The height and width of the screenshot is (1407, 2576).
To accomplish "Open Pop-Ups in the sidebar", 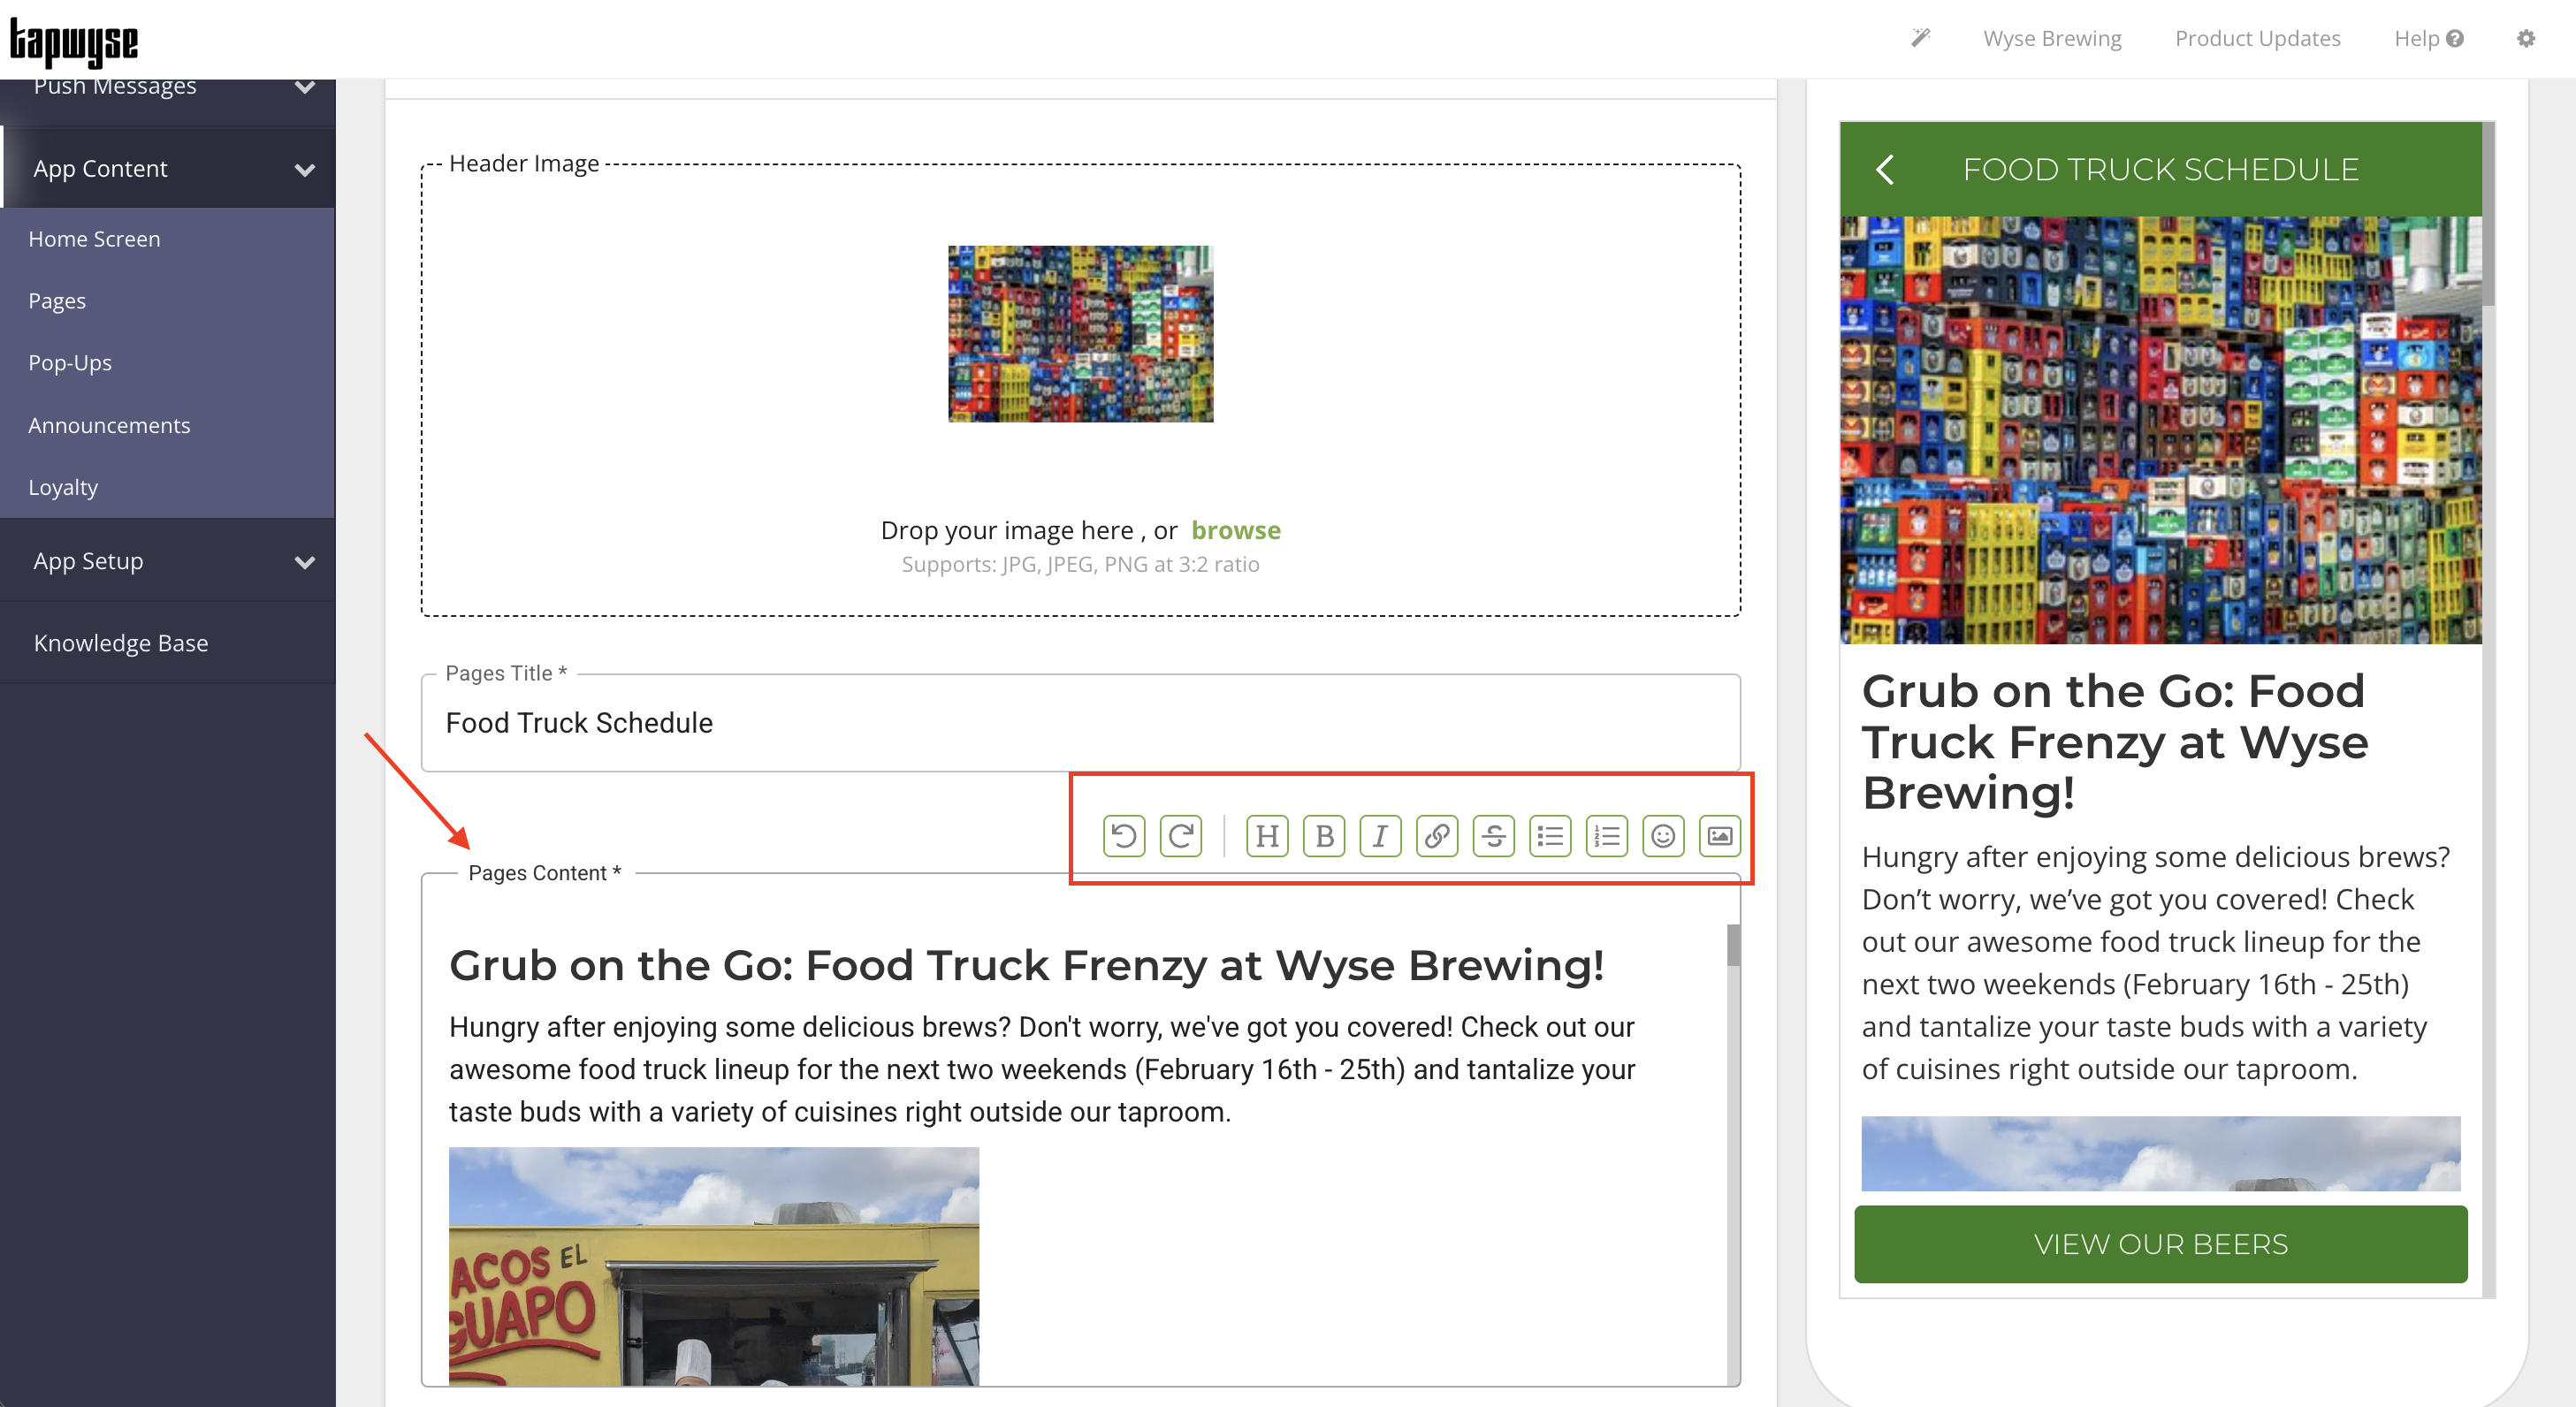I will 70,363.
